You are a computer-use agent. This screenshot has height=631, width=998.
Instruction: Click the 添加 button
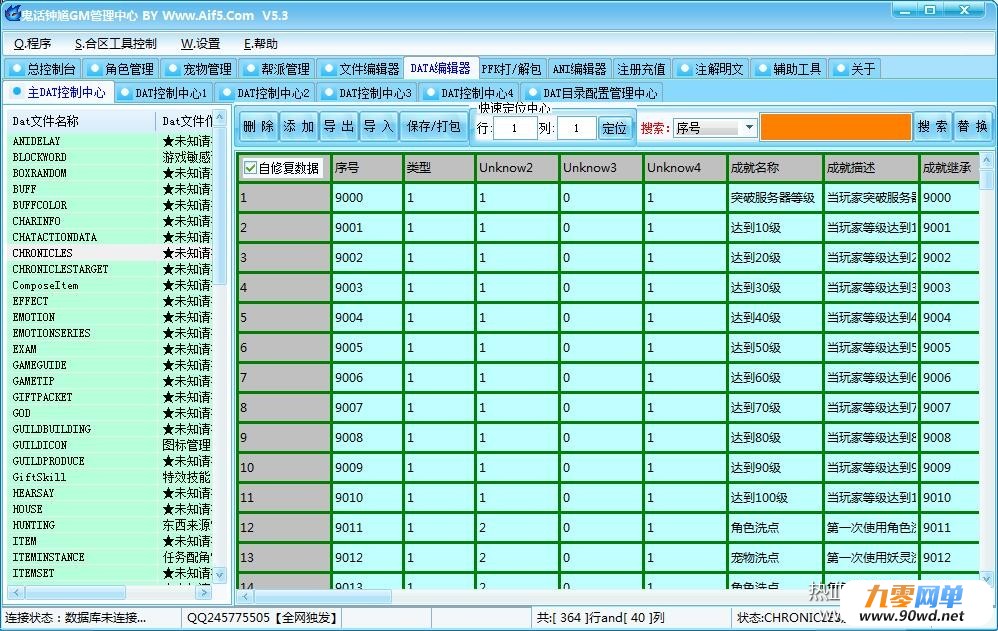coord(299,126)
